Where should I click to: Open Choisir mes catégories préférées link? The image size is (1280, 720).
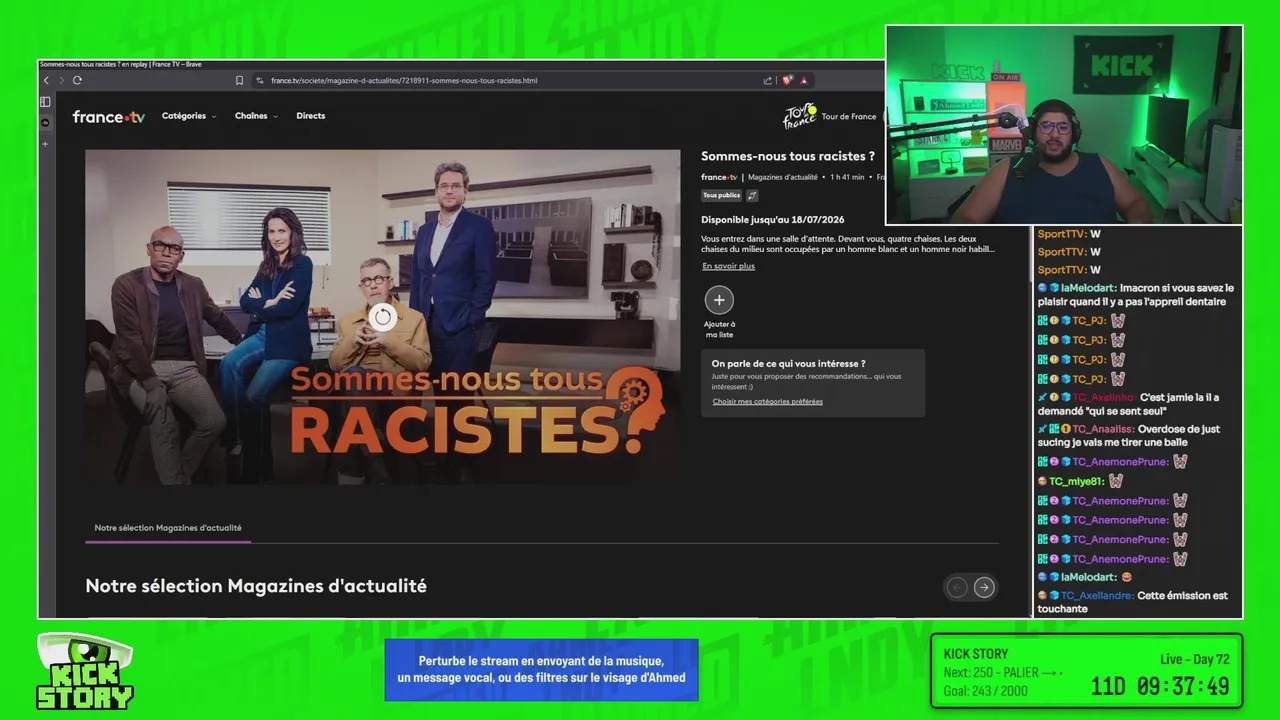click(767, 402)
